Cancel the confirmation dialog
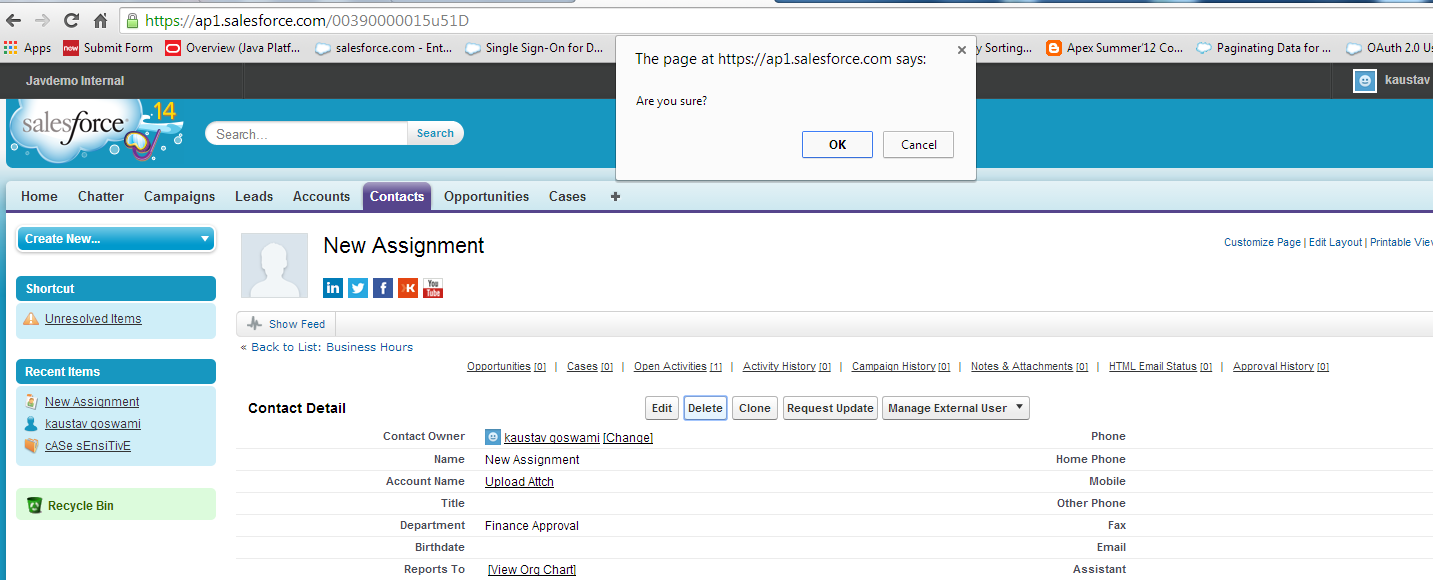The image size is (1433, 580). pyautogui.click(x=918, y=145)
